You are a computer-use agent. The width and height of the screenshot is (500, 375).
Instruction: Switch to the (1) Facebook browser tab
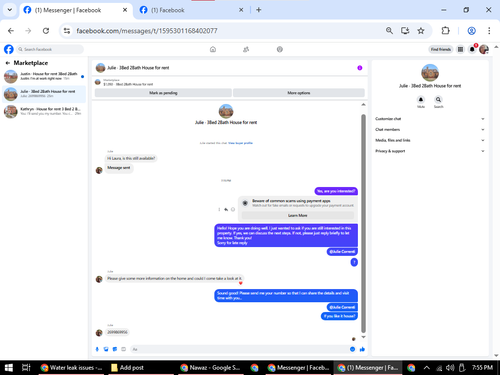tap(190, 10)
